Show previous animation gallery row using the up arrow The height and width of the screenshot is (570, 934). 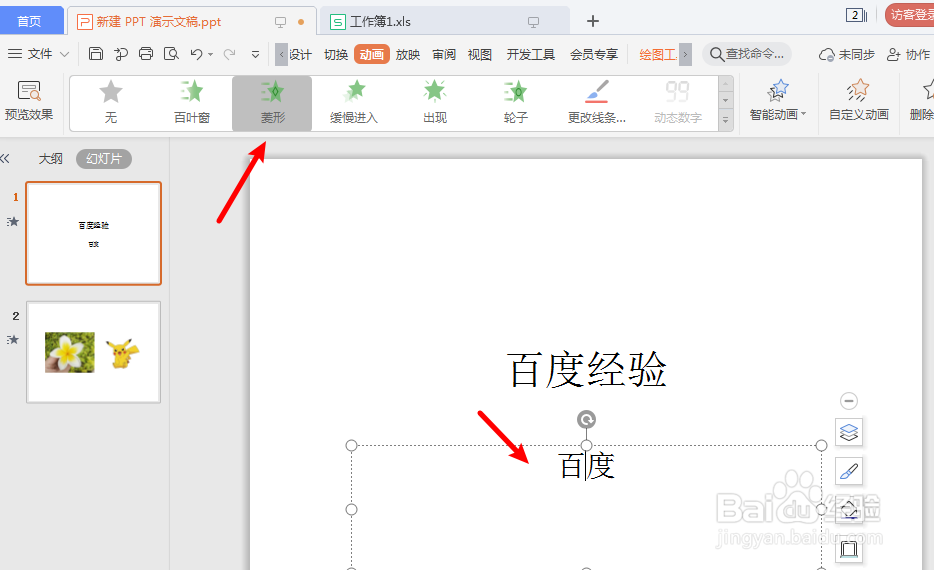[726, 84]
